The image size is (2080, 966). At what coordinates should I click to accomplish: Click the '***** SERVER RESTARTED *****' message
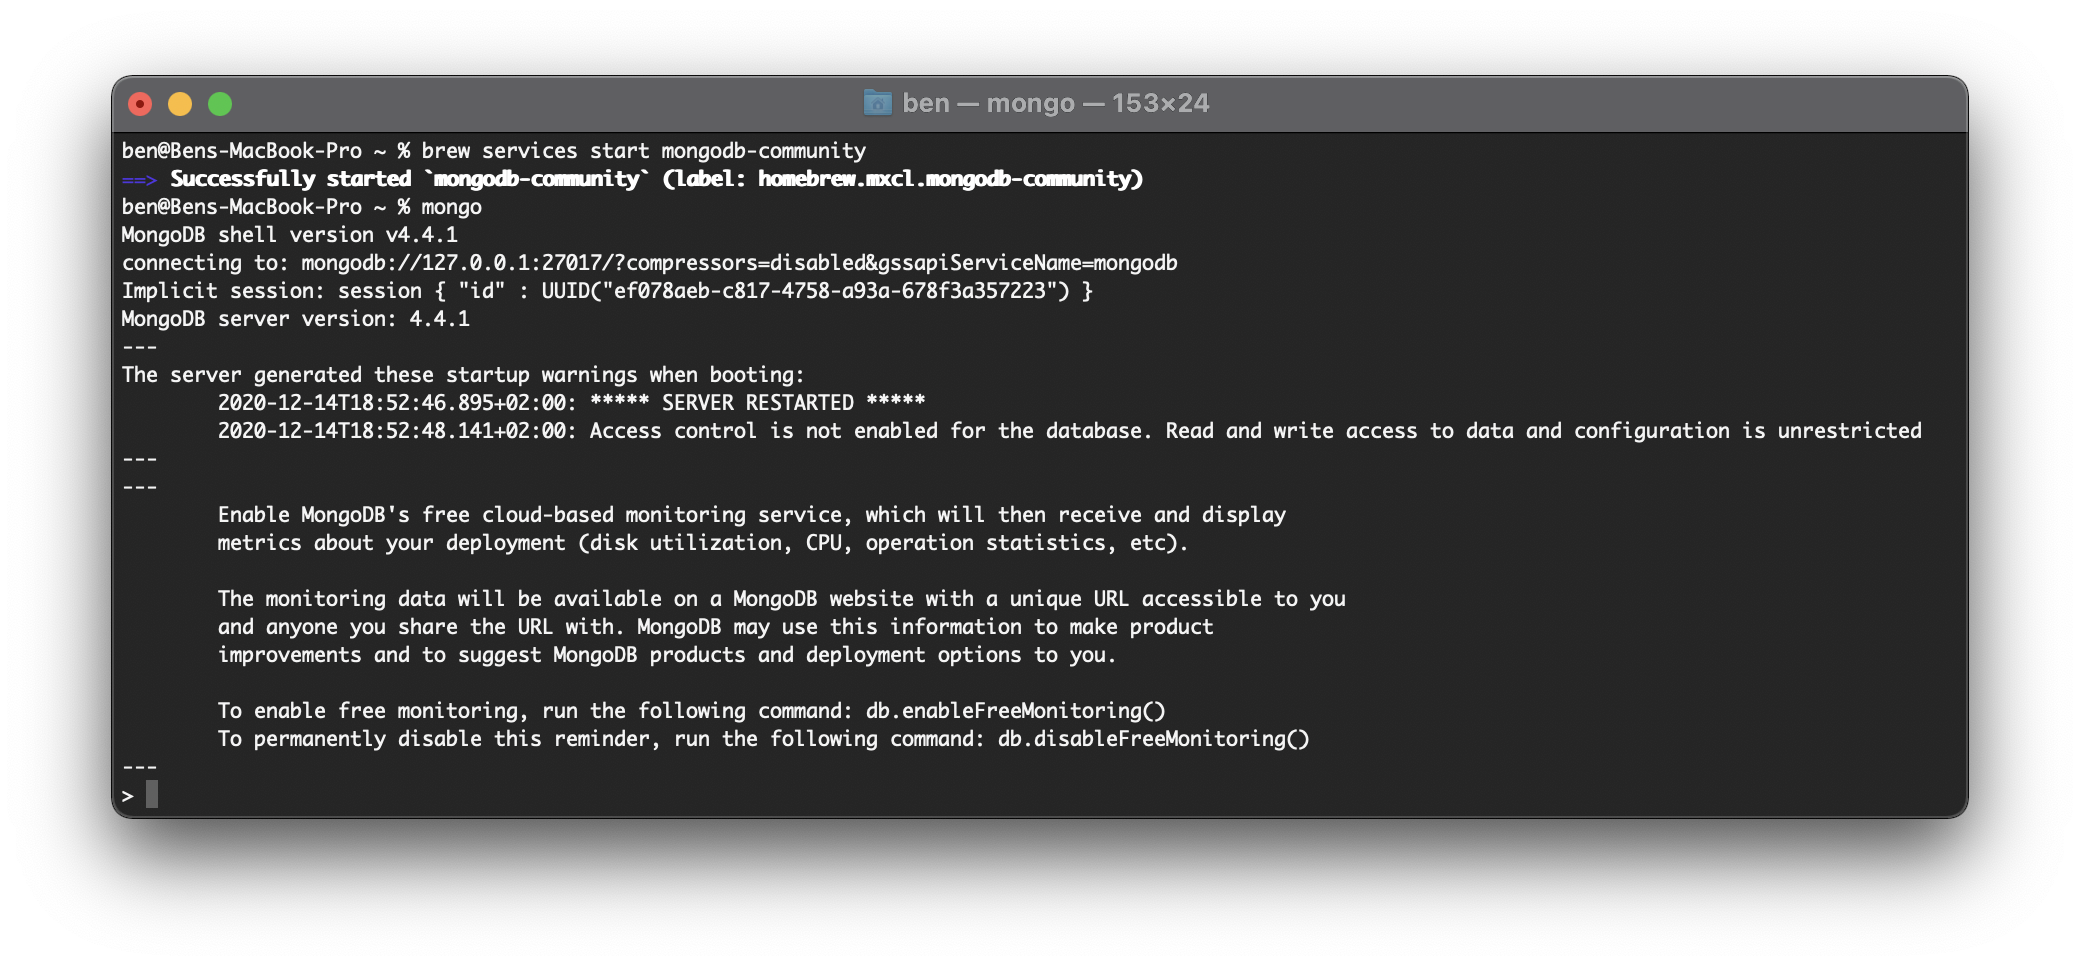pyautogui.click(x=757, y=403)
